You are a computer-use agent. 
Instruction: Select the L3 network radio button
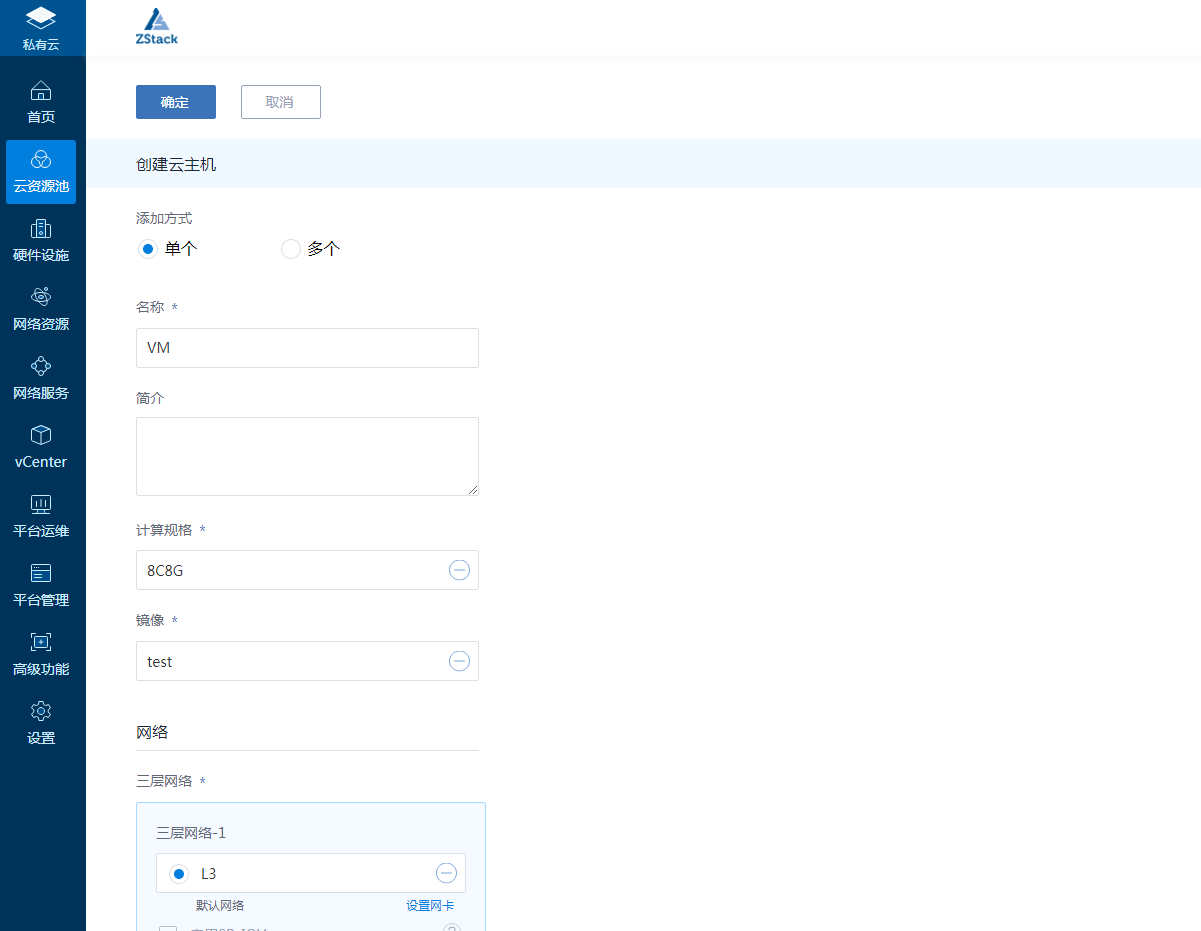click(178, 872)
